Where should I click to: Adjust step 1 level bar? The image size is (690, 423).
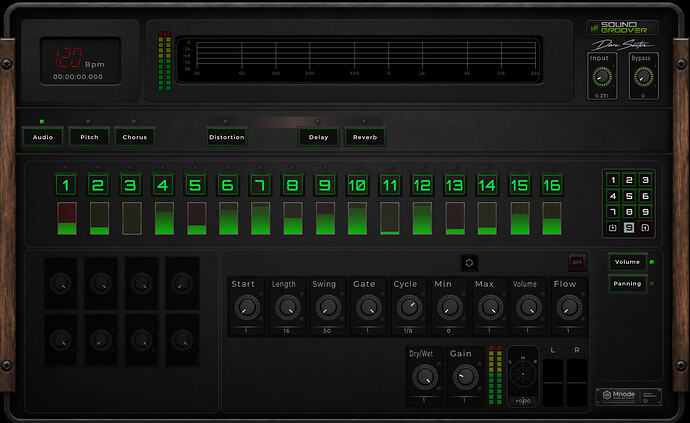tap(67, 218)
